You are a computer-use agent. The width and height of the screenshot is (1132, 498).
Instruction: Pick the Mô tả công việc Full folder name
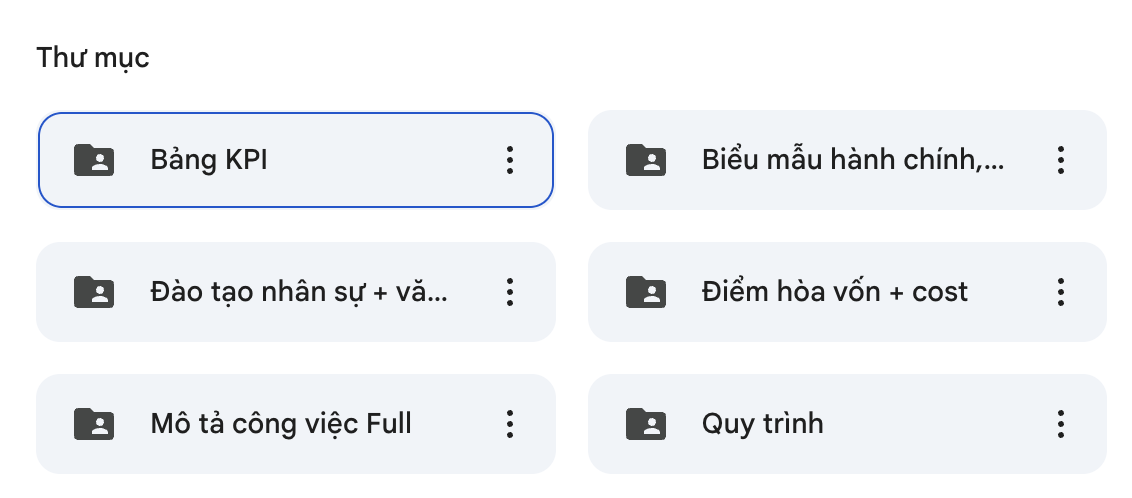281,424
